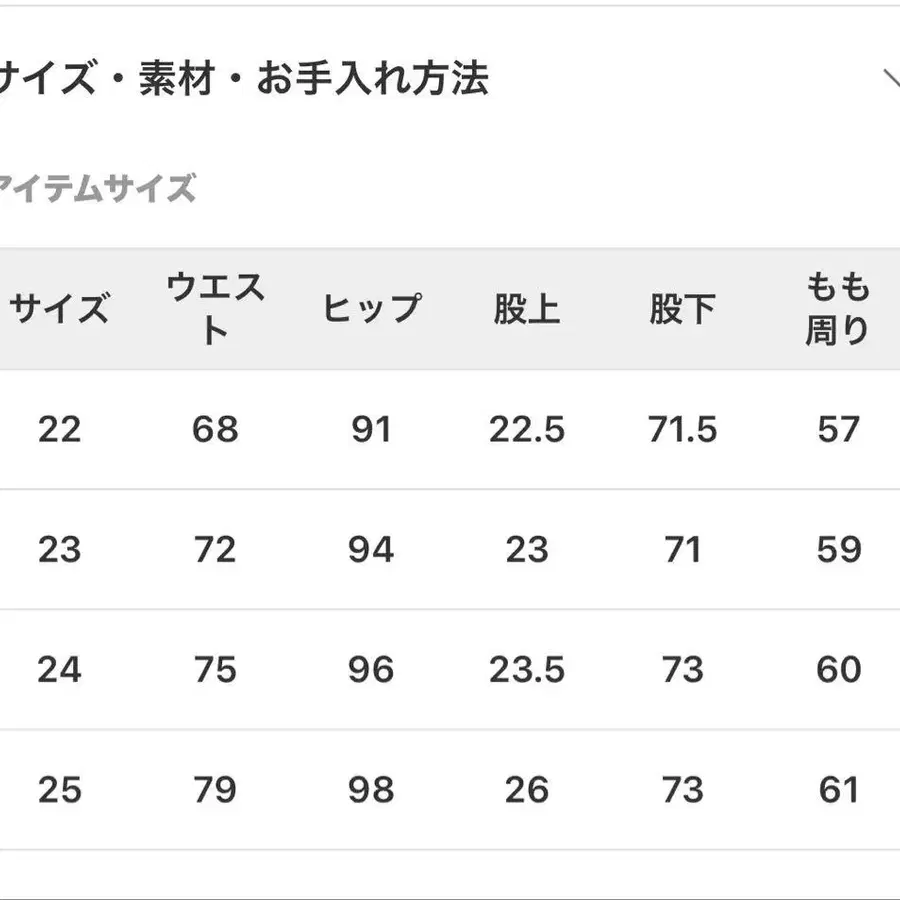Select the もも周り column header

(x=837, y=308)
